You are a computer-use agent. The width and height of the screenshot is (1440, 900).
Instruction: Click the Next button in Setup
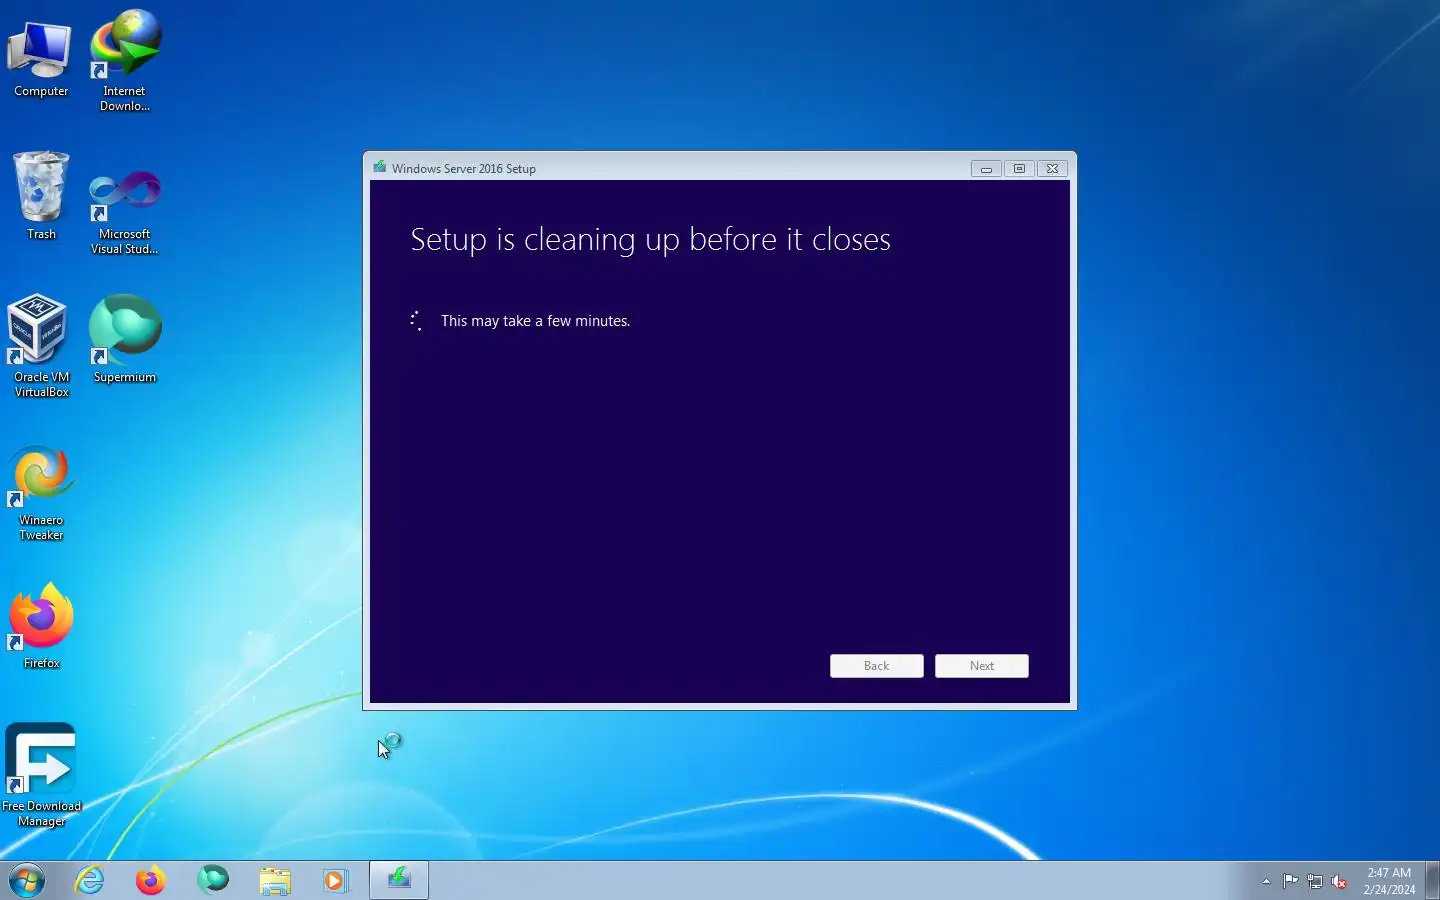point(982,666)
